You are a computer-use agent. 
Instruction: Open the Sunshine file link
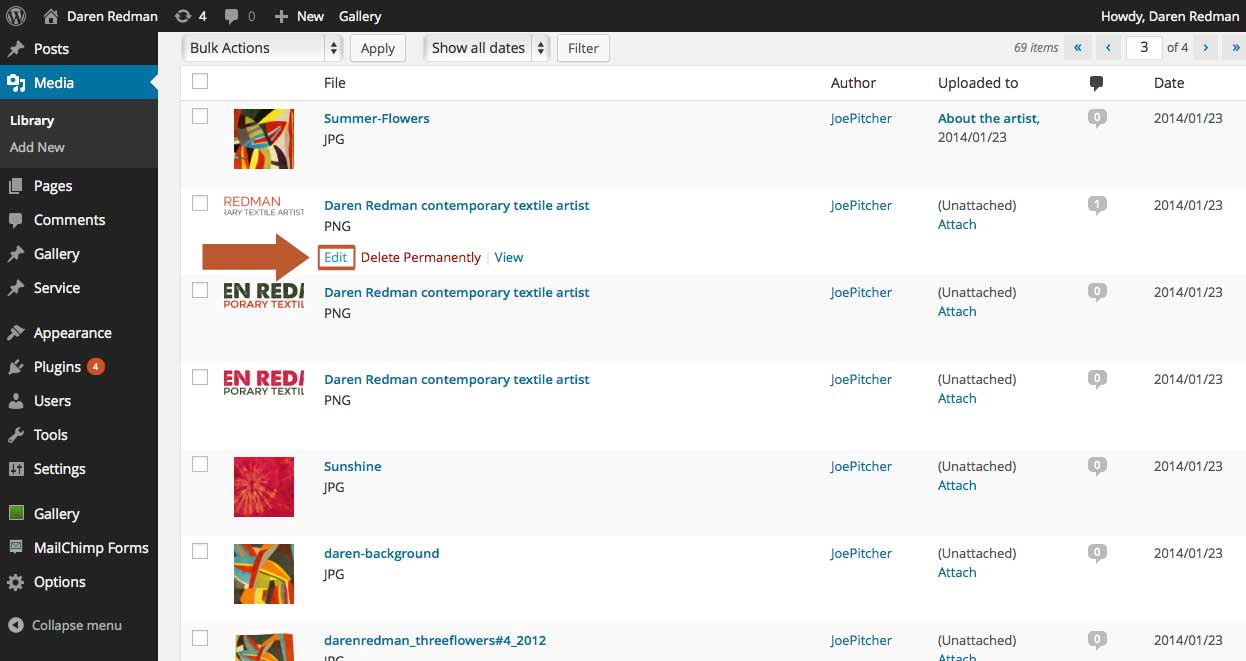click(353, 466)
